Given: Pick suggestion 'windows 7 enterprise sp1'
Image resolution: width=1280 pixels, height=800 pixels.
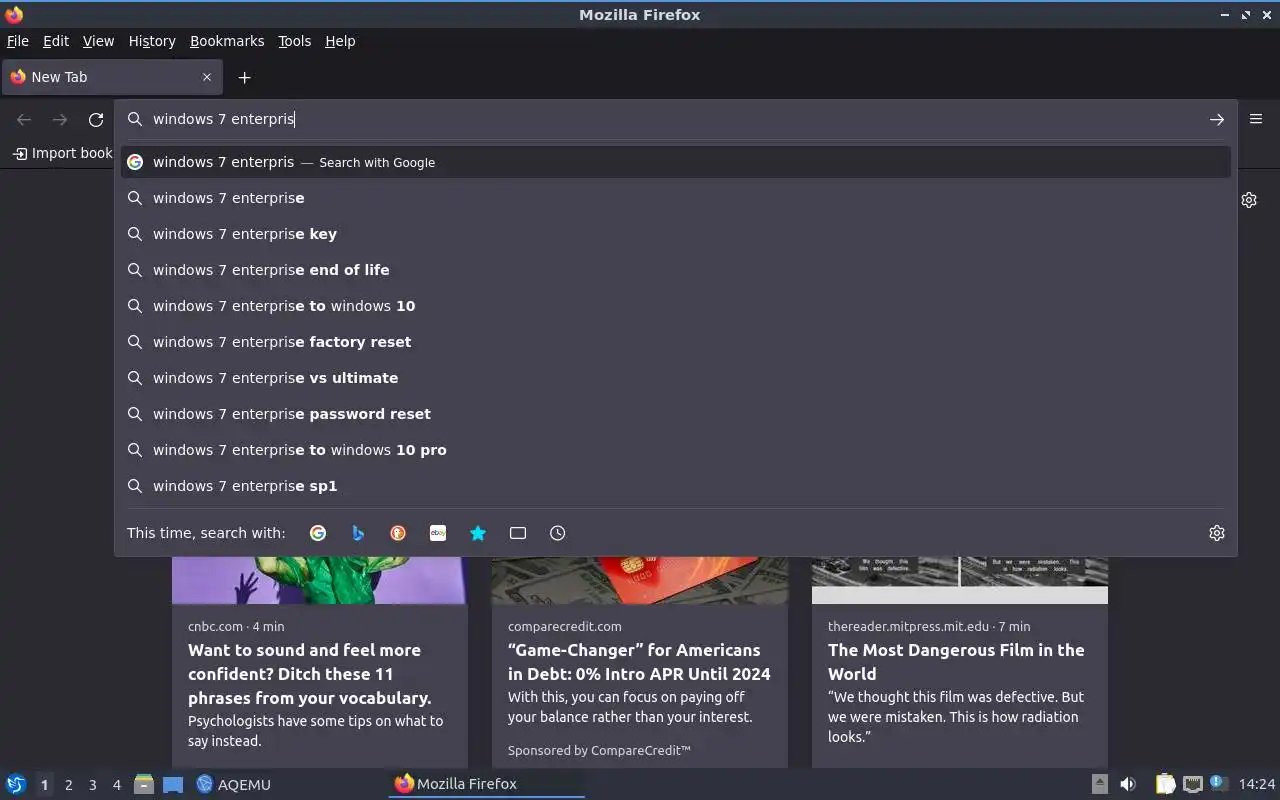Looking at the screenshot, I should point(676,486).
